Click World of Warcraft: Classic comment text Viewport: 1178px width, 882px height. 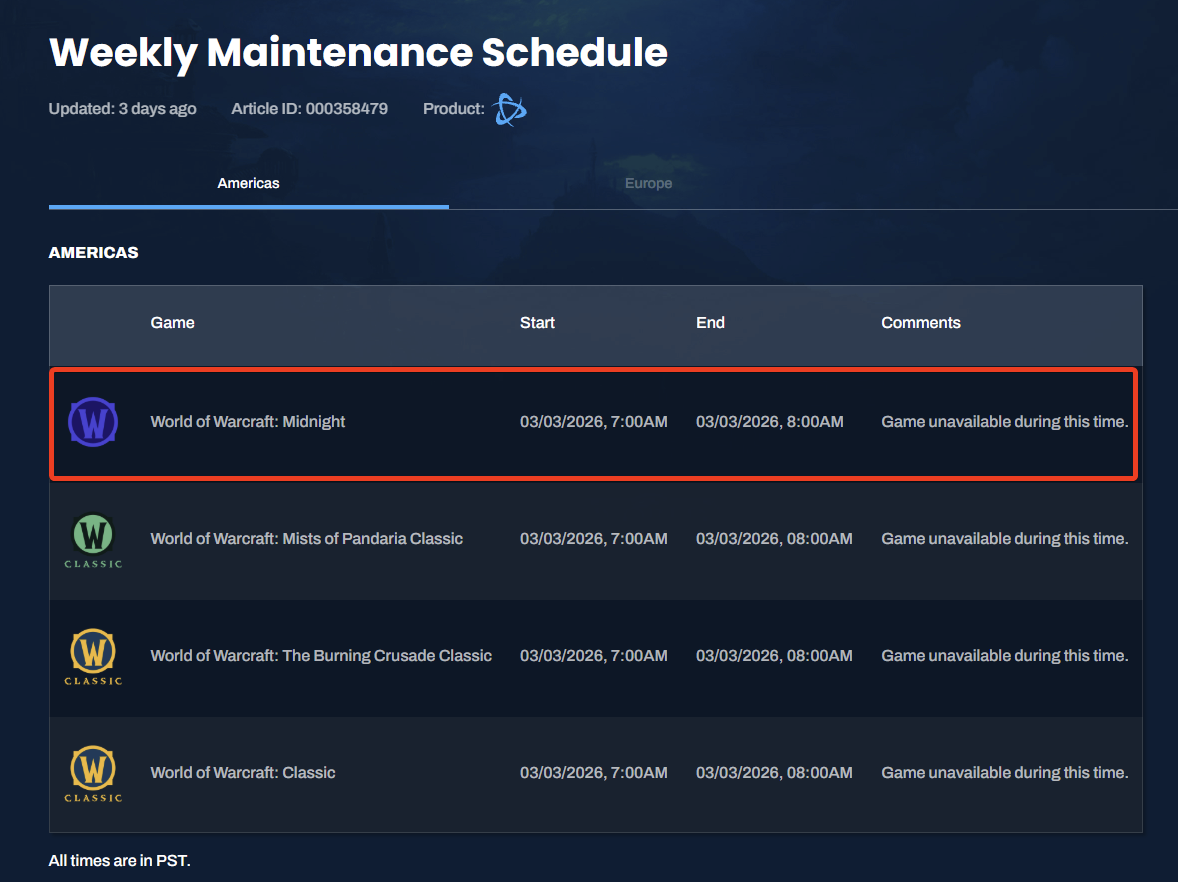click(1004, 772)
